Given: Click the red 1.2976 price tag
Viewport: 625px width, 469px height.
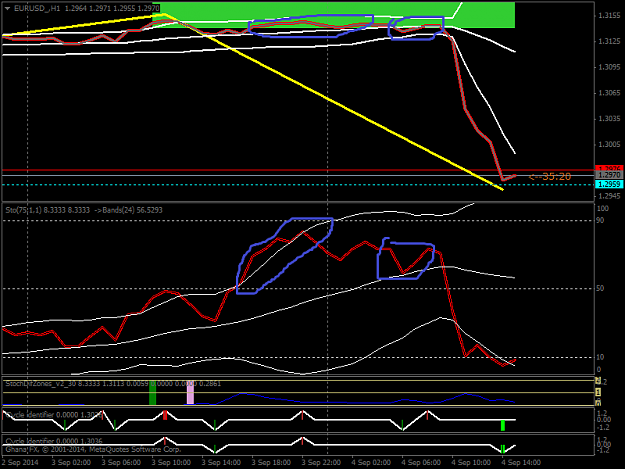Looking at the screenshot, I should pyautogui.click(x=609, y=169).
